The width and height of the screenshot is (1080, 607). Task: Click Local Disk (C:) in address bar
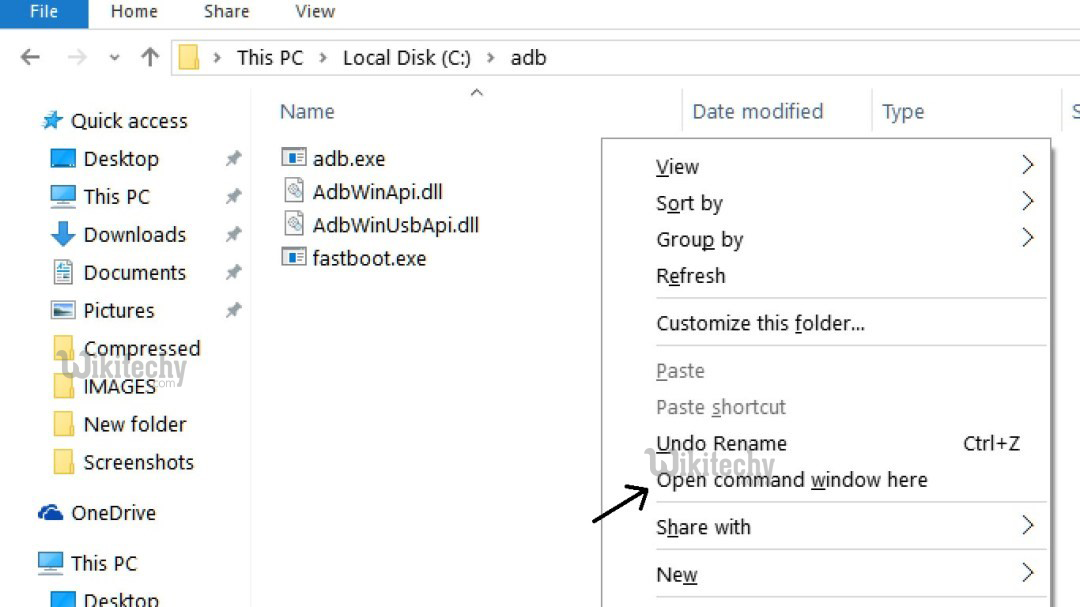406,57
